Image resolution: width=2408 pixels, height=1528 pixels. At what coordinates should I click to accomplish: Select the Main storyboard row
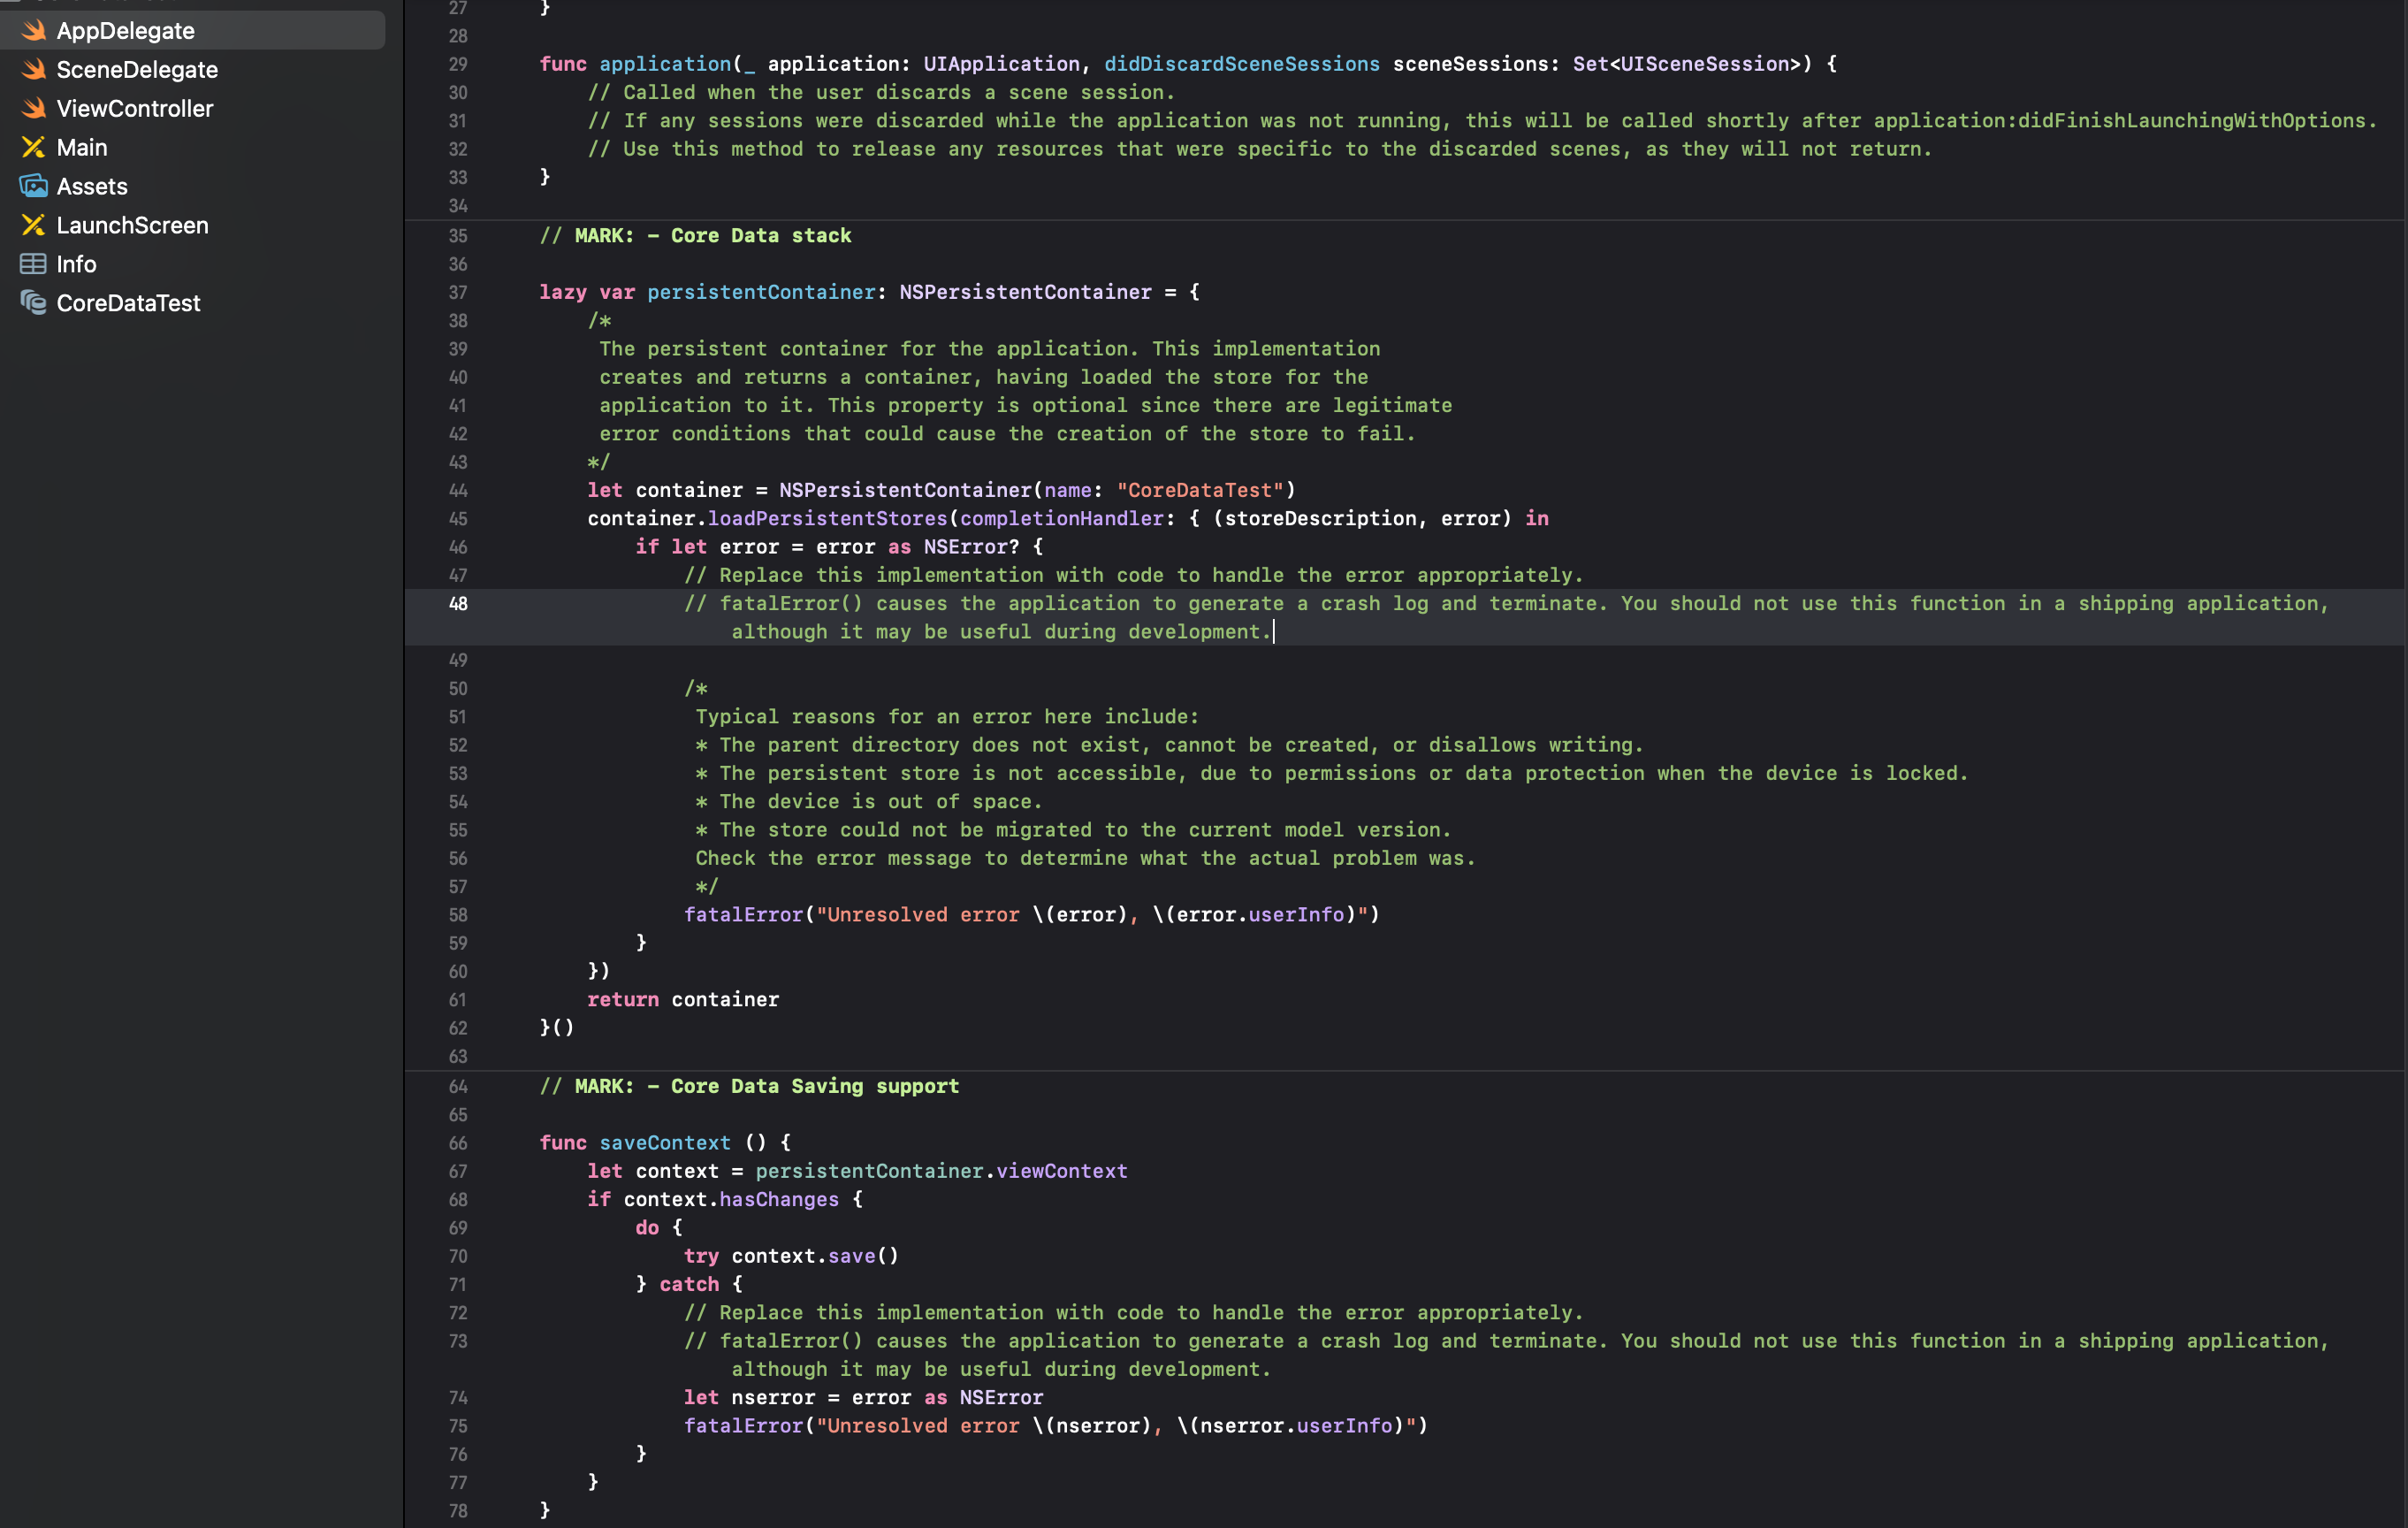point(193,148)
